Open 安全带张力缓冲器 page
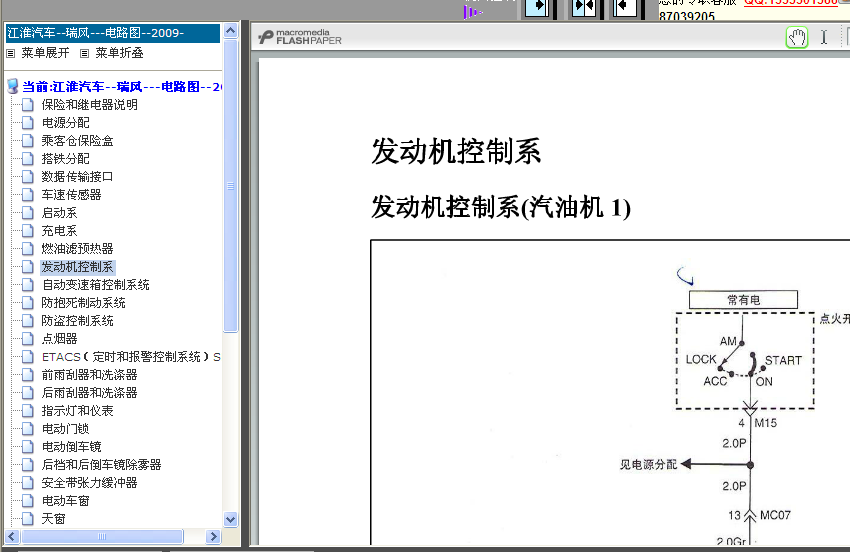Screen dimensions: 850x552 (x=89, y=483)
